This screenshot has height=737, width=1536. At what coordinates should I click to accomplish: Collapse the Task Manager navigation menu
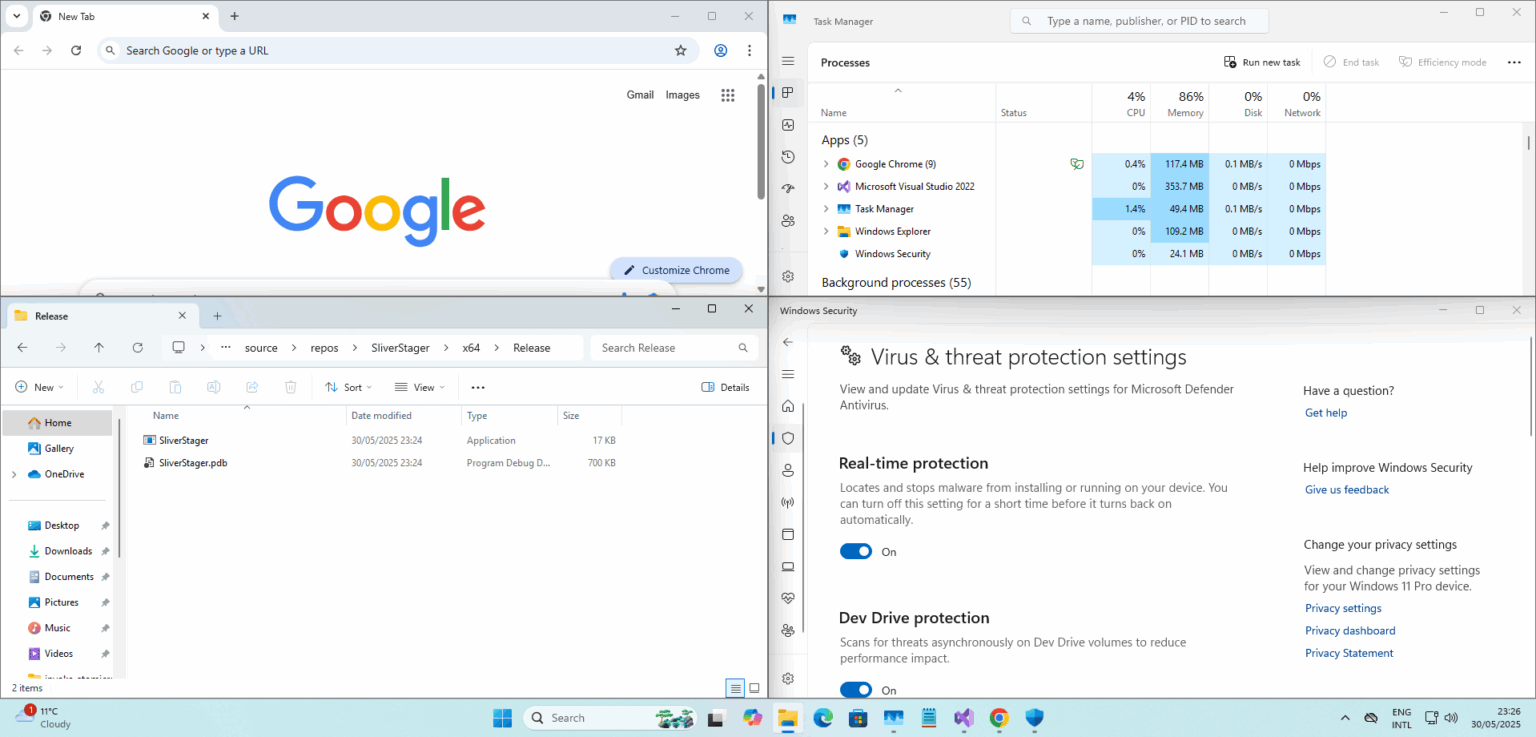pyautogui.click(x=788, y=62)
